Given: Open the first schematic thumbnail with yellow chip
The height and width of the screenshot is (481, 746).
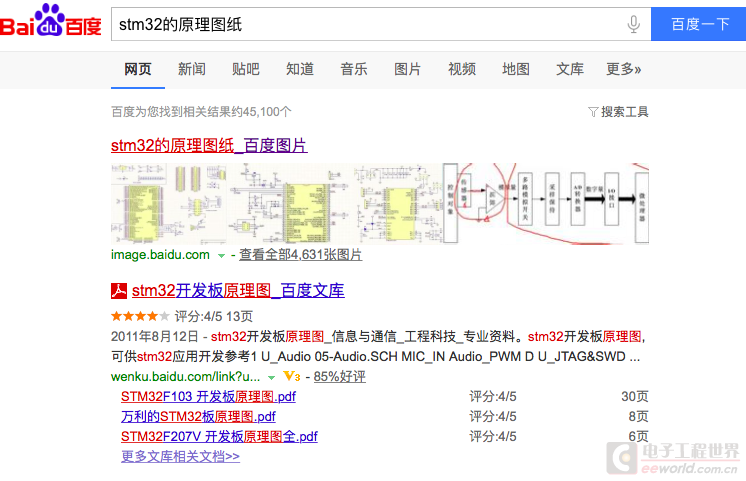Looking at the screenshot, I should click(168, 204).
